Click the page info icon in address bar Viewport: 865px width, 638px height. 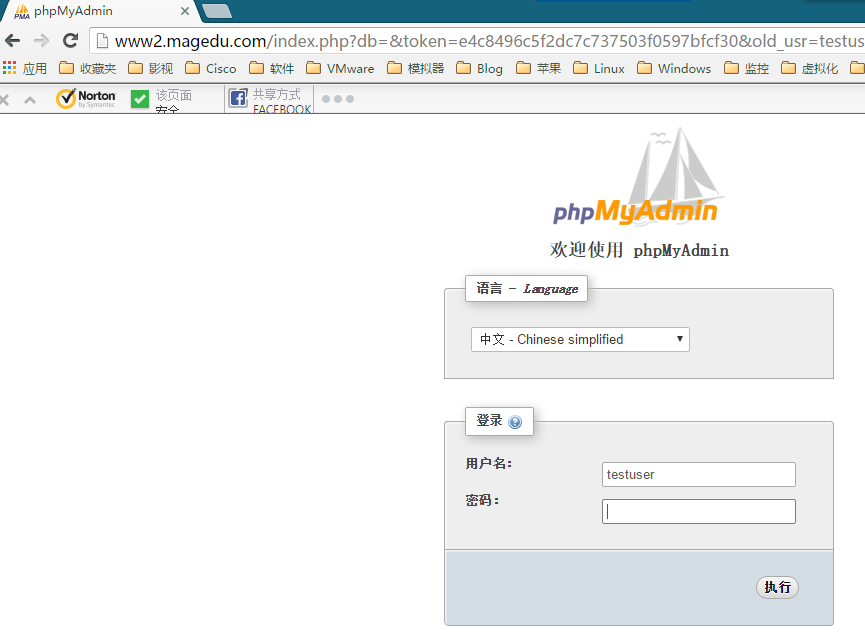point(102,41)
